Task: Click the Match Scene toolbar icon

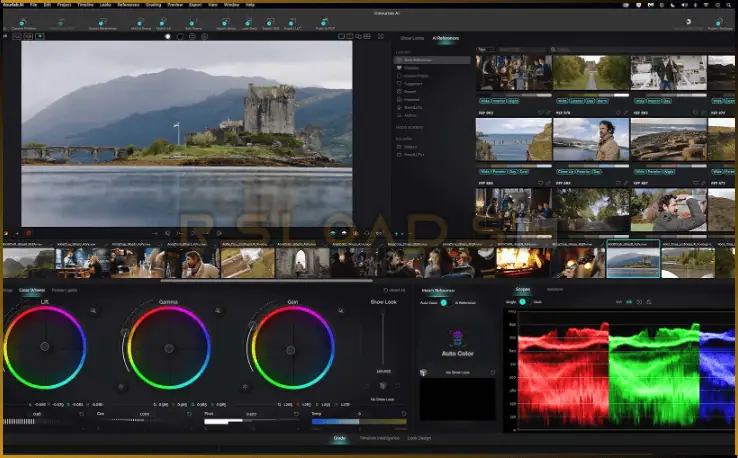Action: pos(140,23)
